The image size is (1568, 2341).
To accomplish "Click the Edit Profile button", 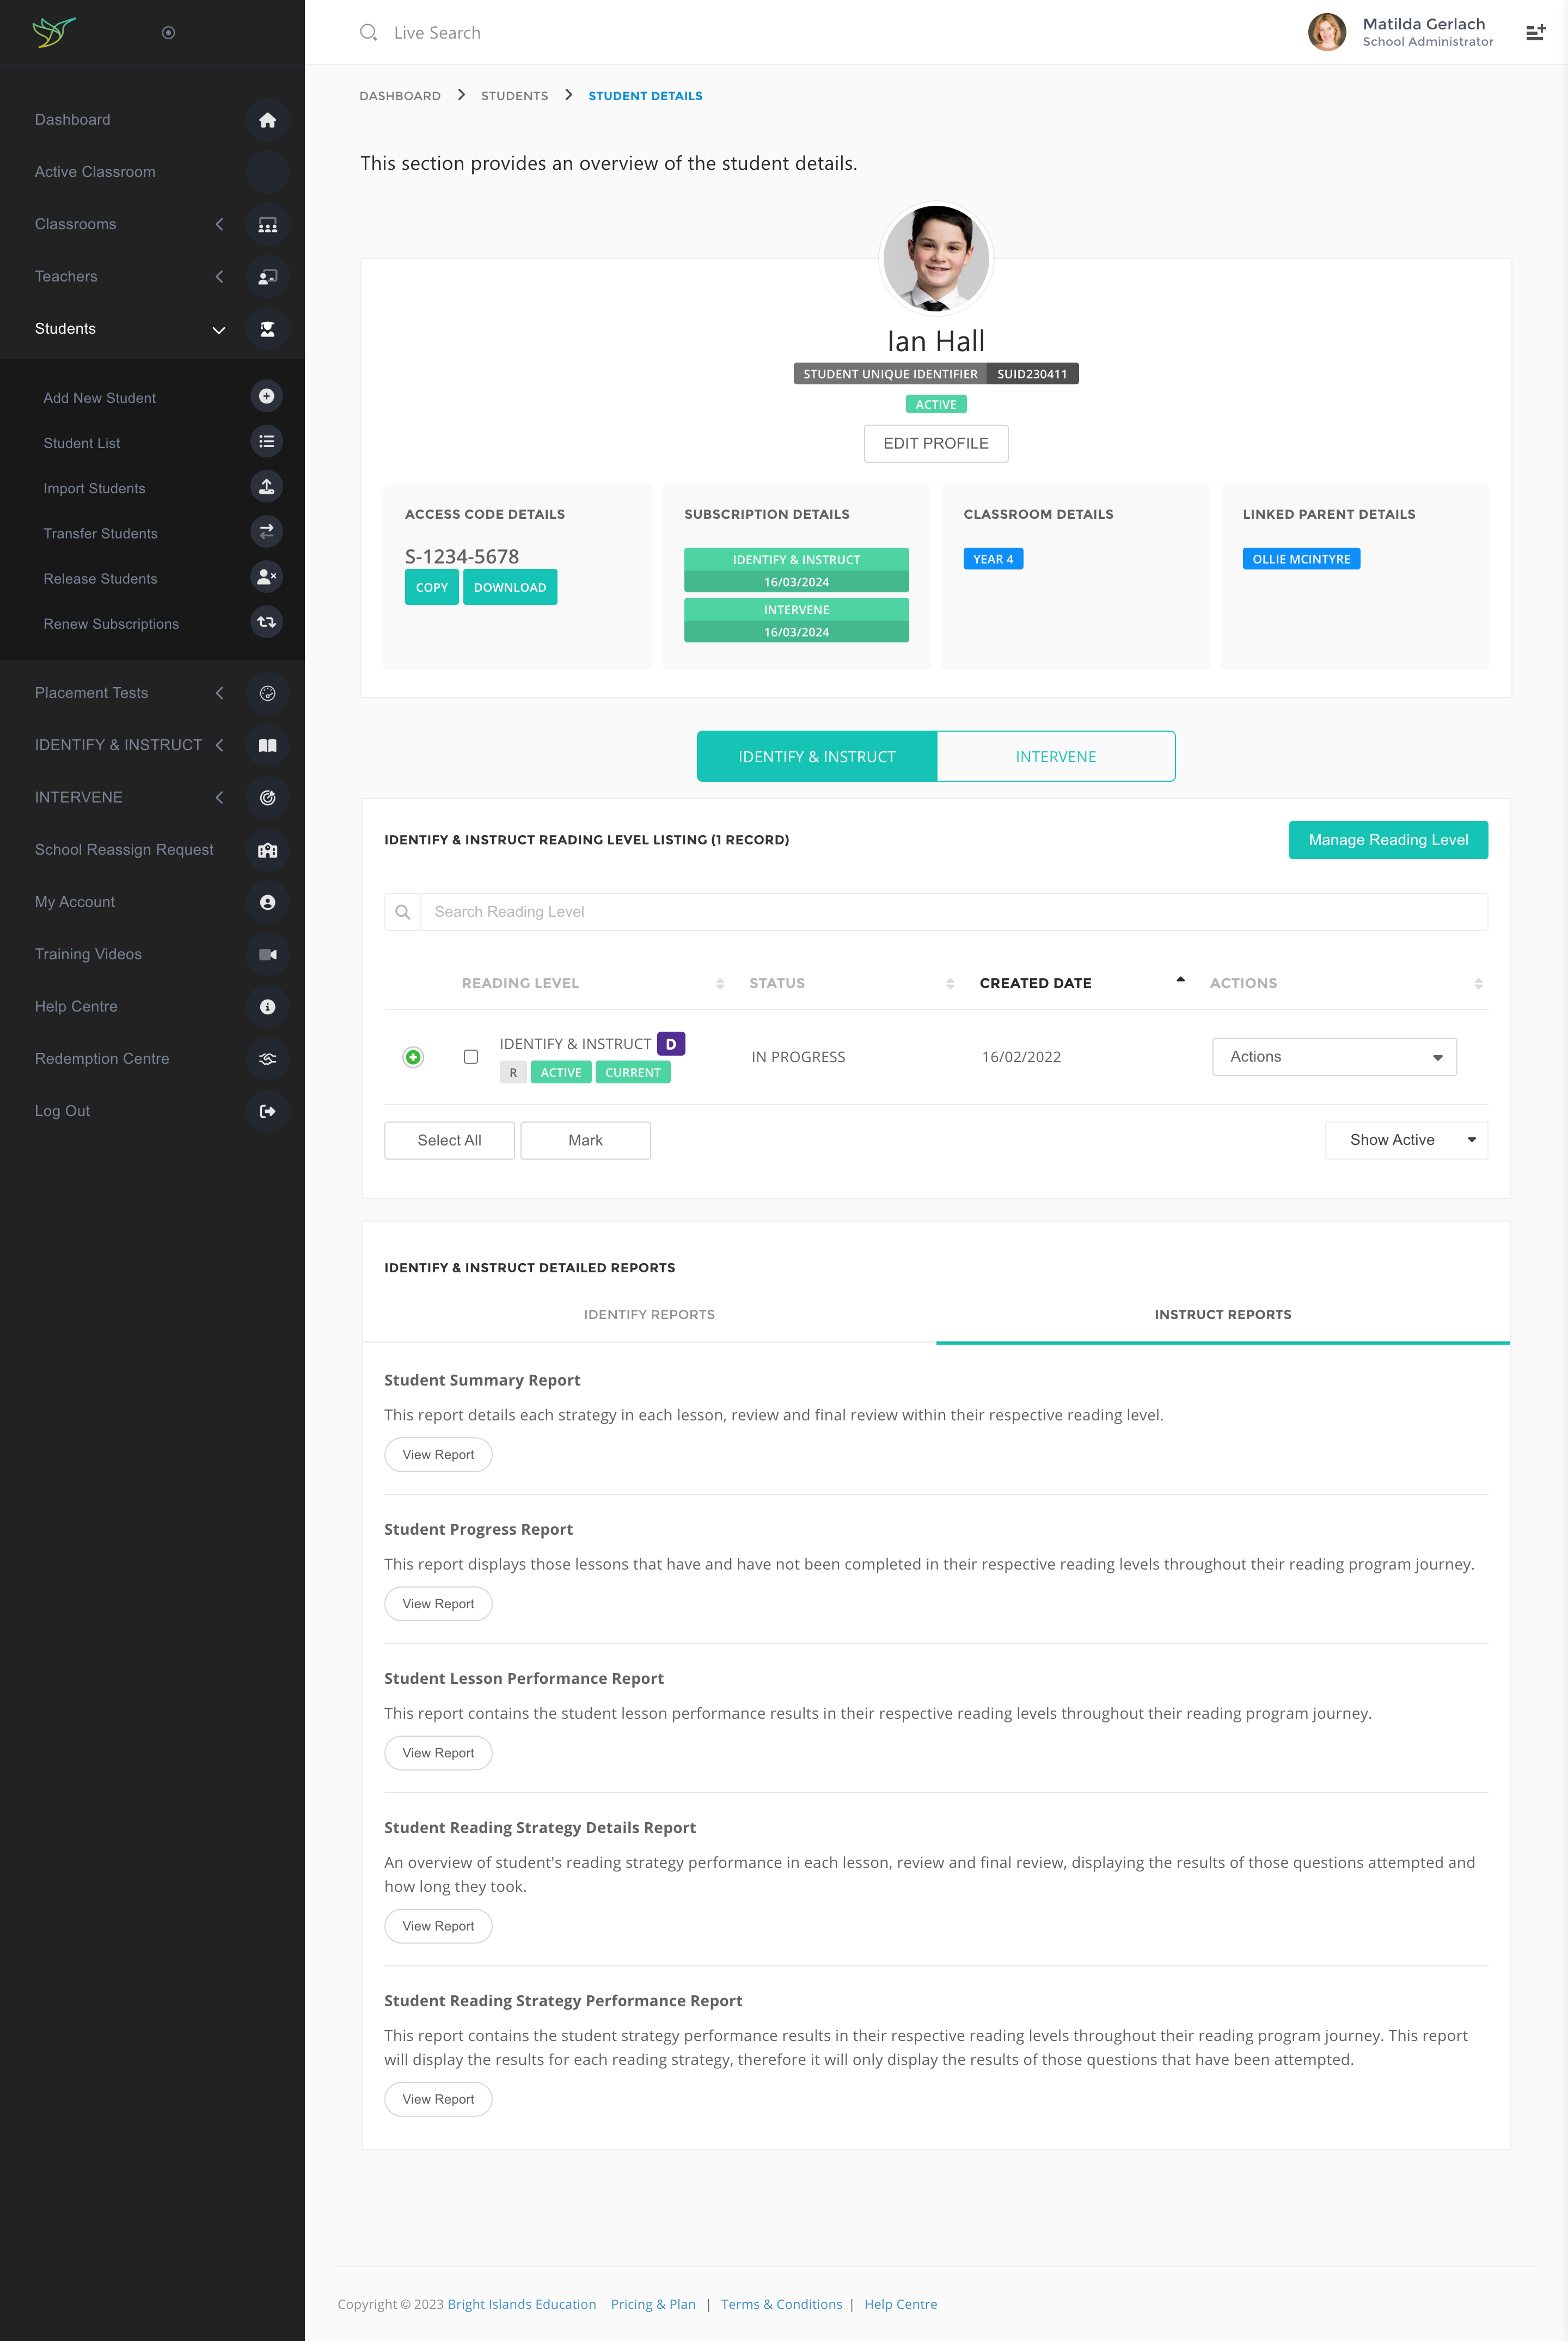I will tap(935, 444).
